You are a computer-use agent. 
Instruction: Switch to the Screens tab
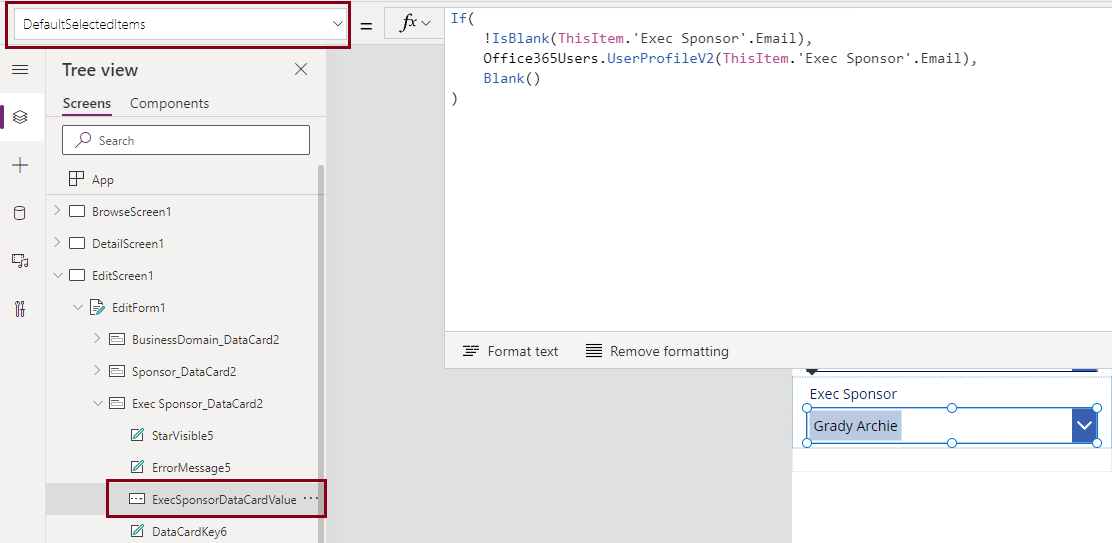point(87,103)
